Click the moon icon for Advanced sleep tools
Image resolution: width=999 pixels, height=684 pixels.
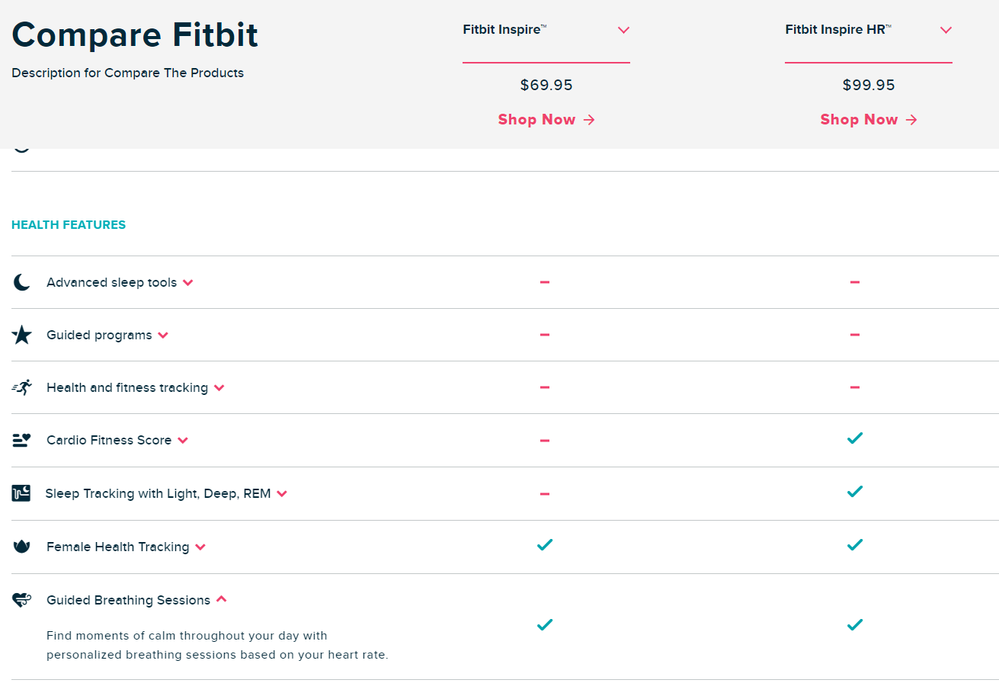(22, 282)
